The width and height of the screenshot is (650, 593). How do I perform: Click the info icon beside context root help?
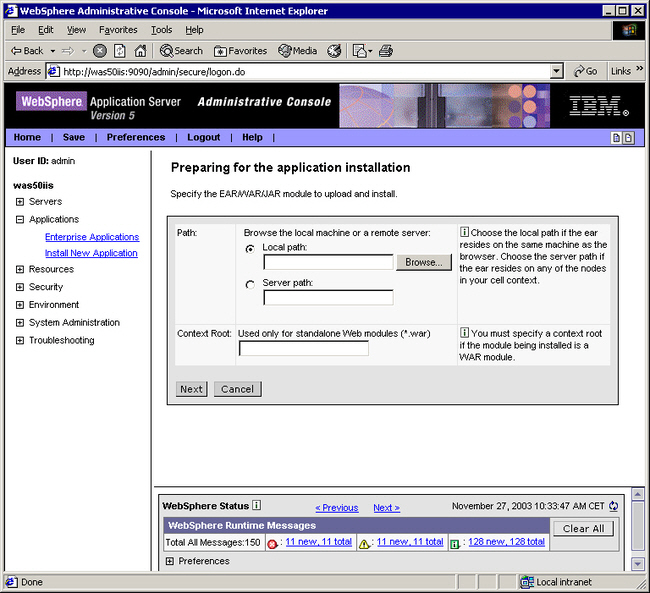click(464, 333)
